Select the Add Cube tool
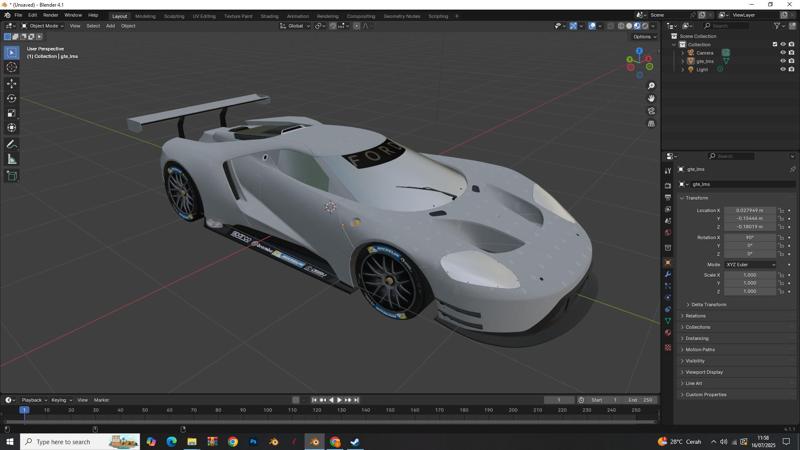 click(12, 176)
